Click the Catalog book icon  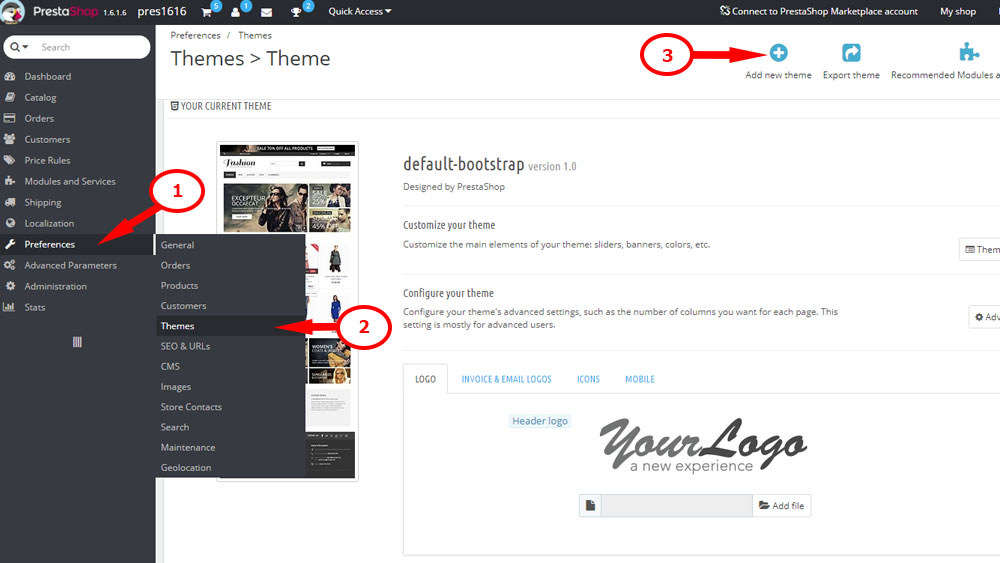pyautogui.click(x=10, y=98)
